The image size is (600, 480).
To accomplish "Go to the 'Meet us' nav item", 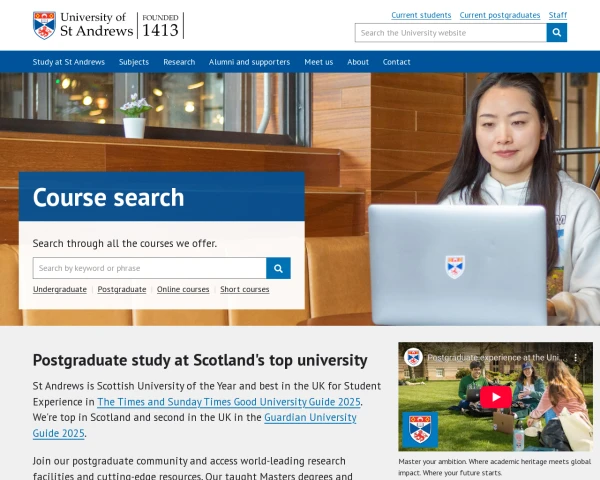I will [319, 62].
